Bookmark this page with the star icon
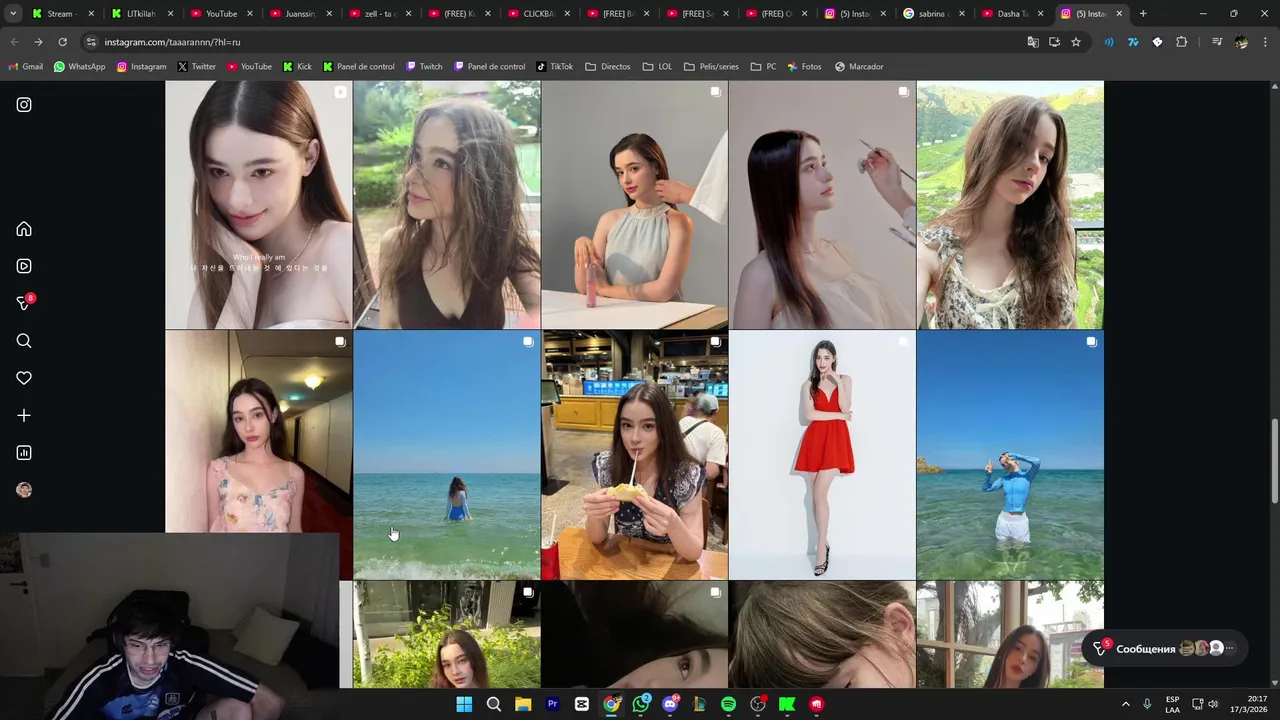The image size is (1280, 720). [1076, 42]
